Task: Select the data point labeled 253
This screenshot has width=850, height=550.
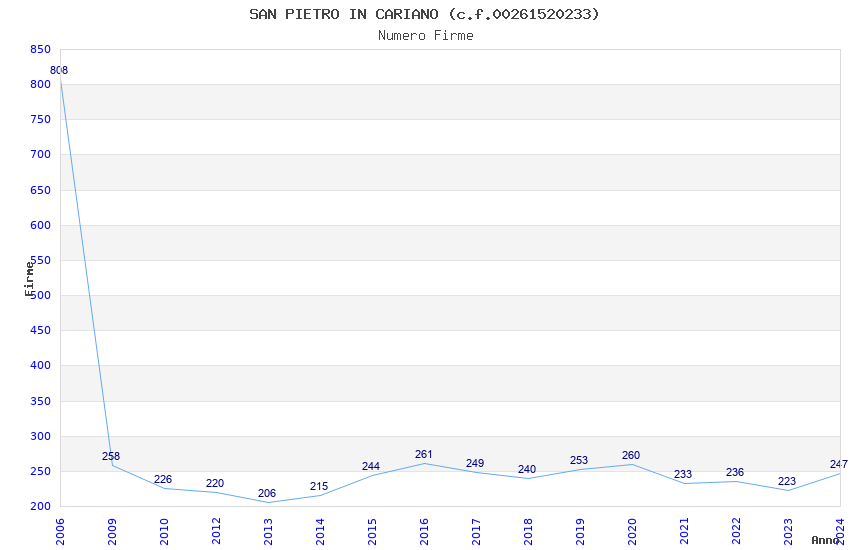Action: tap(579, 460)
